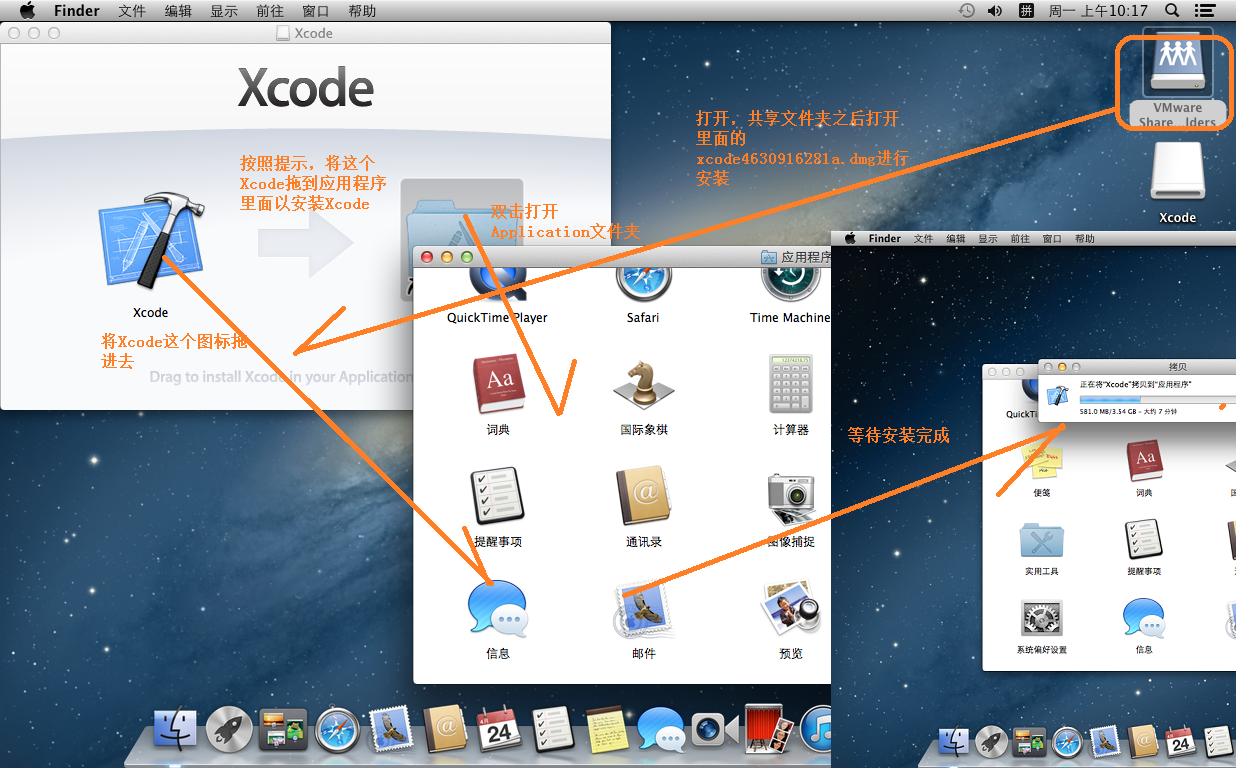
Task: Click Finder in the inset screenshot Dock
Action: point(953,741)
